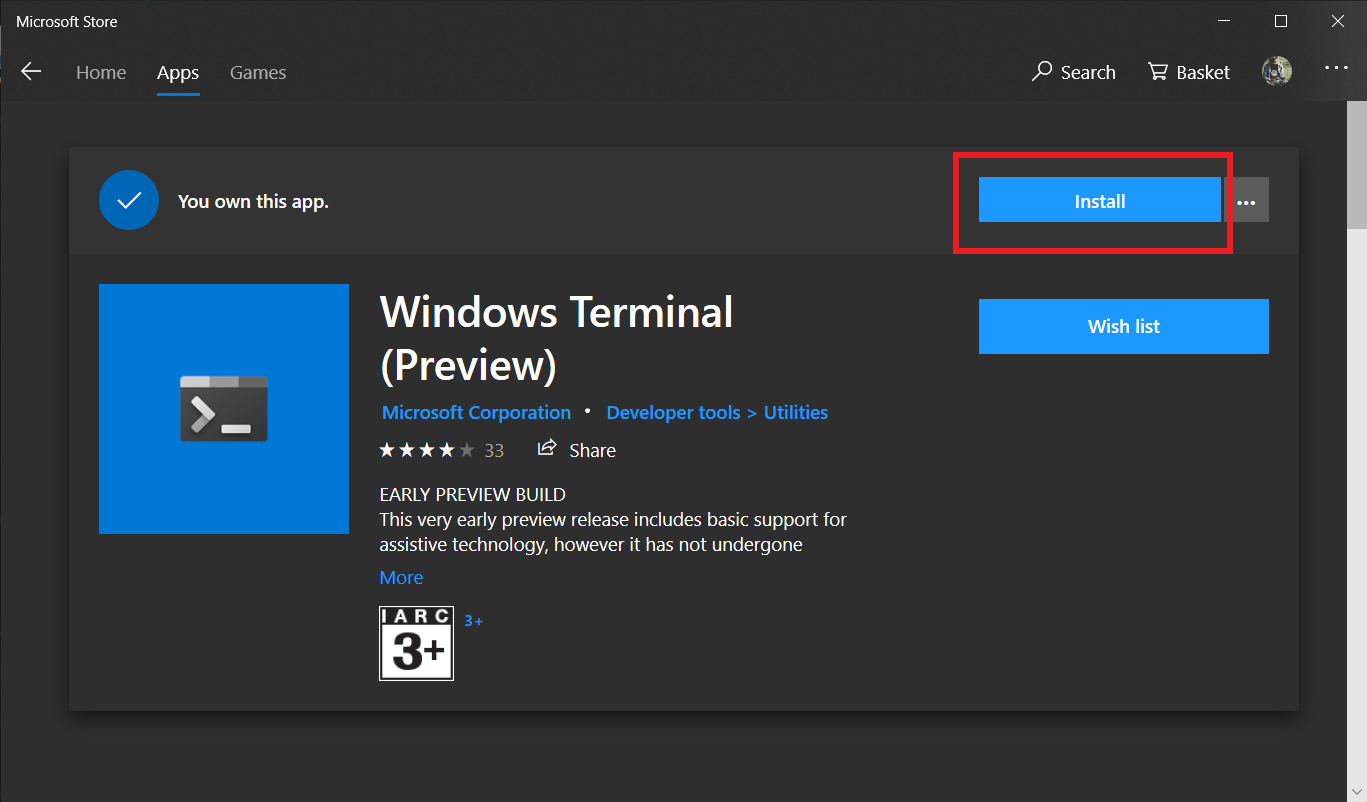The height and width of the screenshot is (802, 1367).
Task: Click the IARC 3+ rating badge
Action: click(x=416, y=643)
